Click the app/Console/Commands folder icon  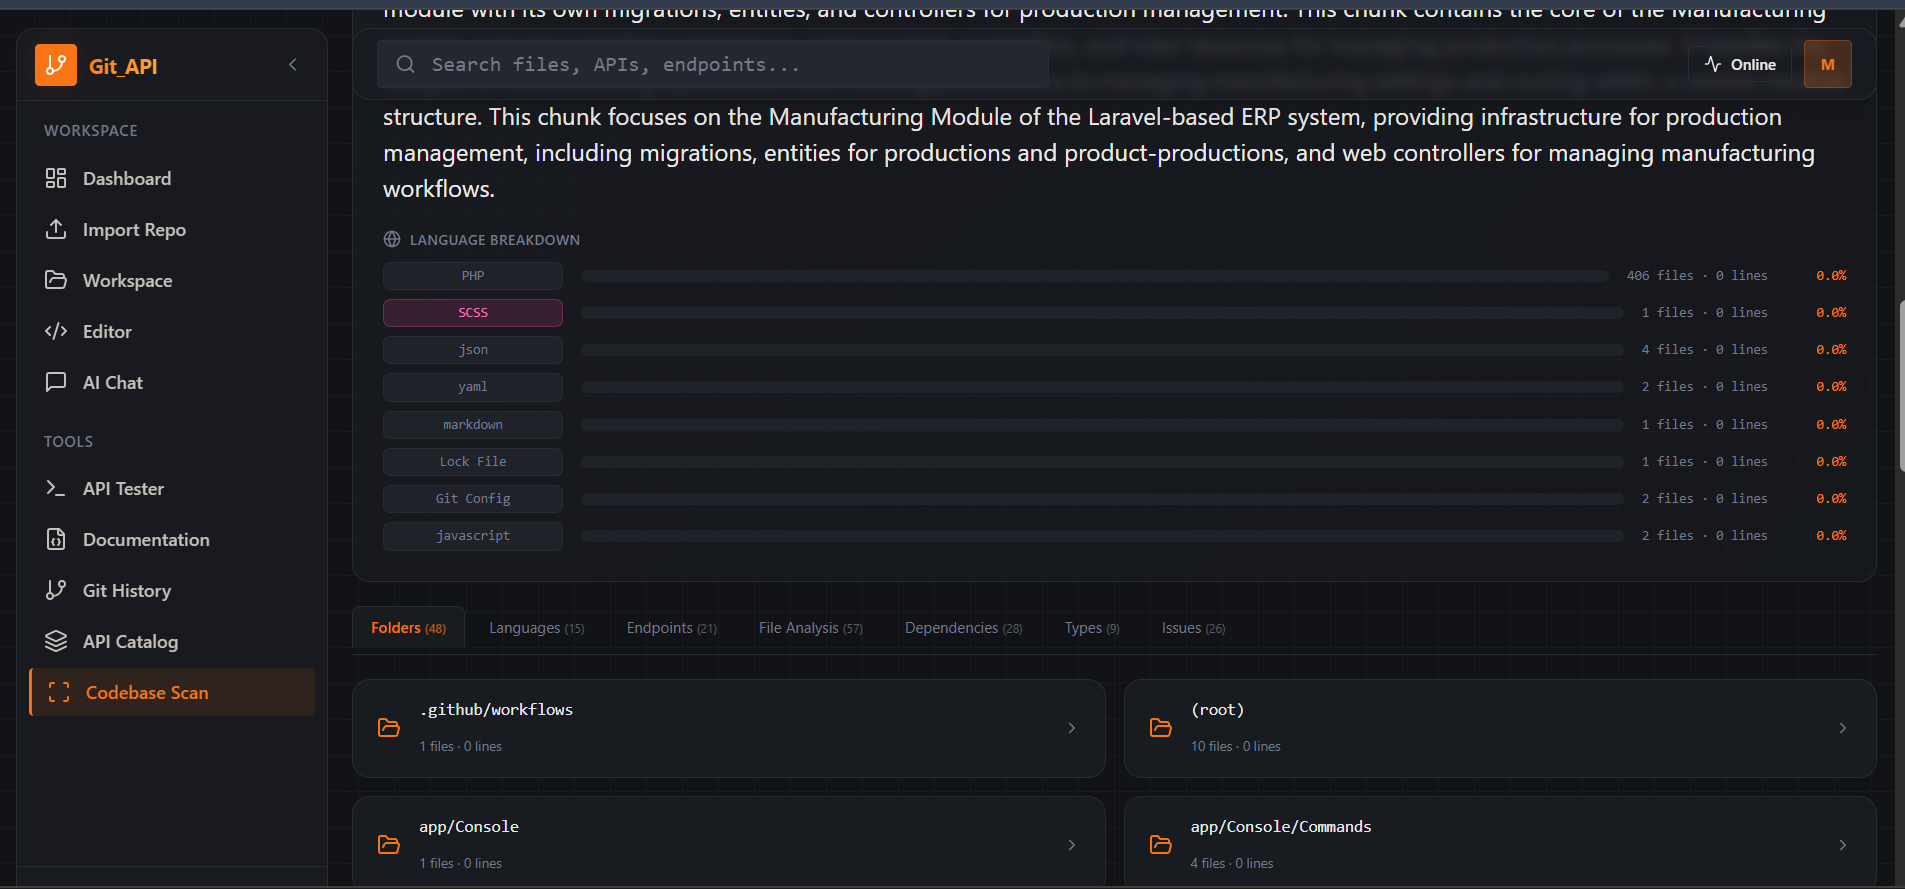1161,845
